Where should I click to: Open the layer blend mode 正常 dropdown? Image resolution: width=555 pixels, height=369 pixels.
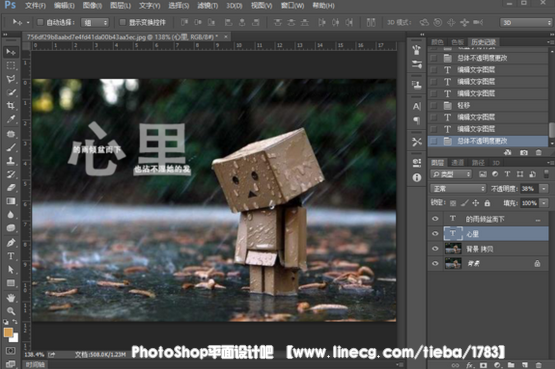pyautogui.click(x=458, y=189)
